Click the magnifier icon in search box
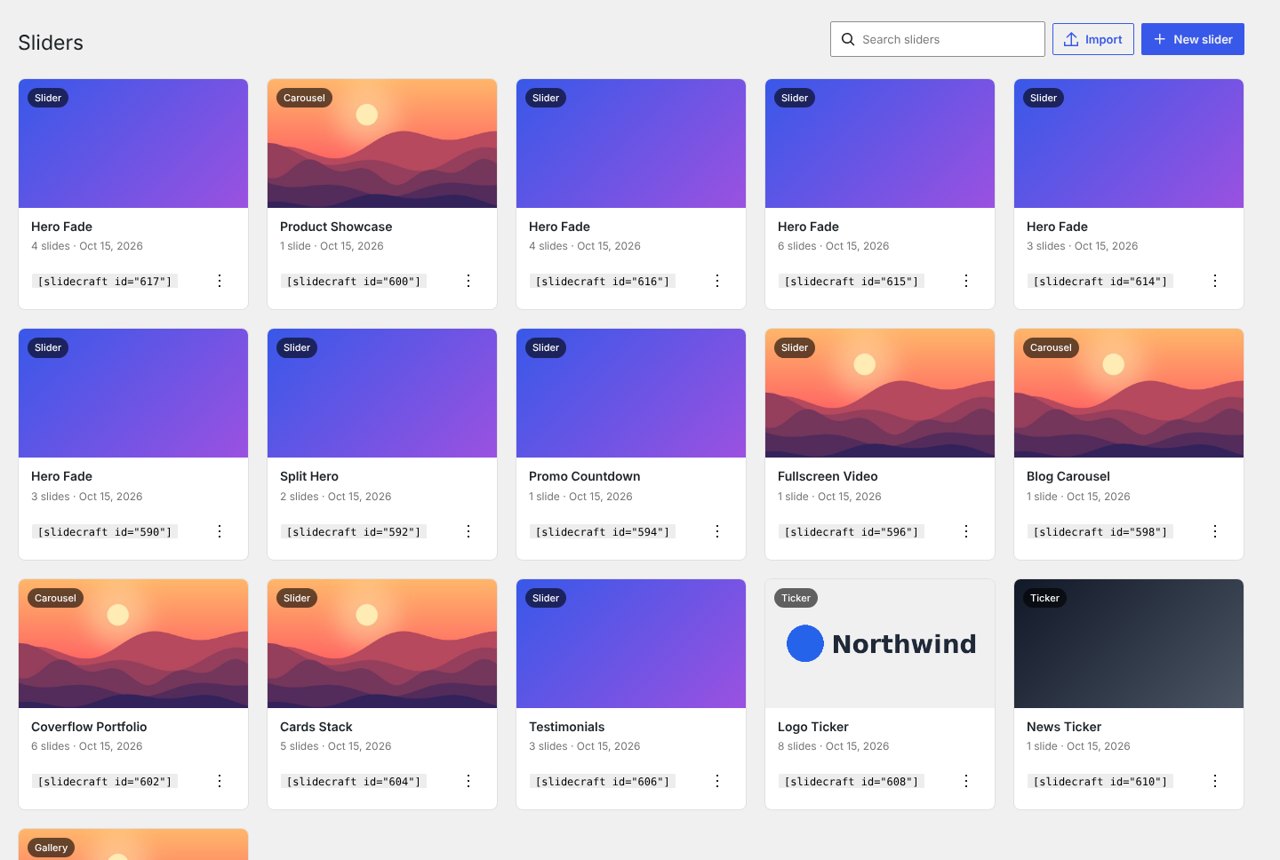Image resolution: width=1280 pixels, height=860 pixels. coord(848,39)
